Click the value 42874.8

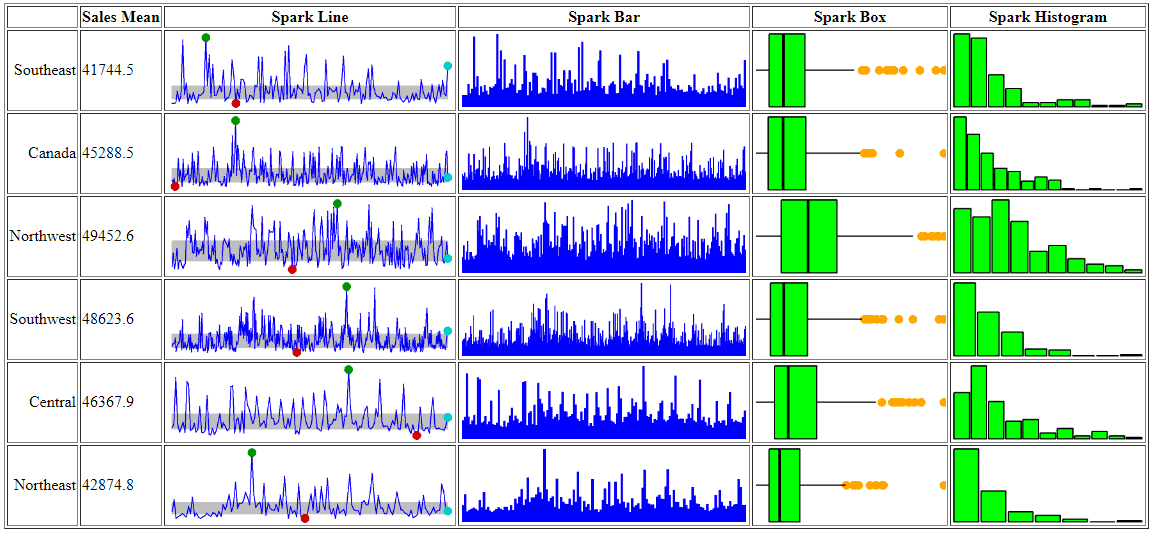[108, 486]
